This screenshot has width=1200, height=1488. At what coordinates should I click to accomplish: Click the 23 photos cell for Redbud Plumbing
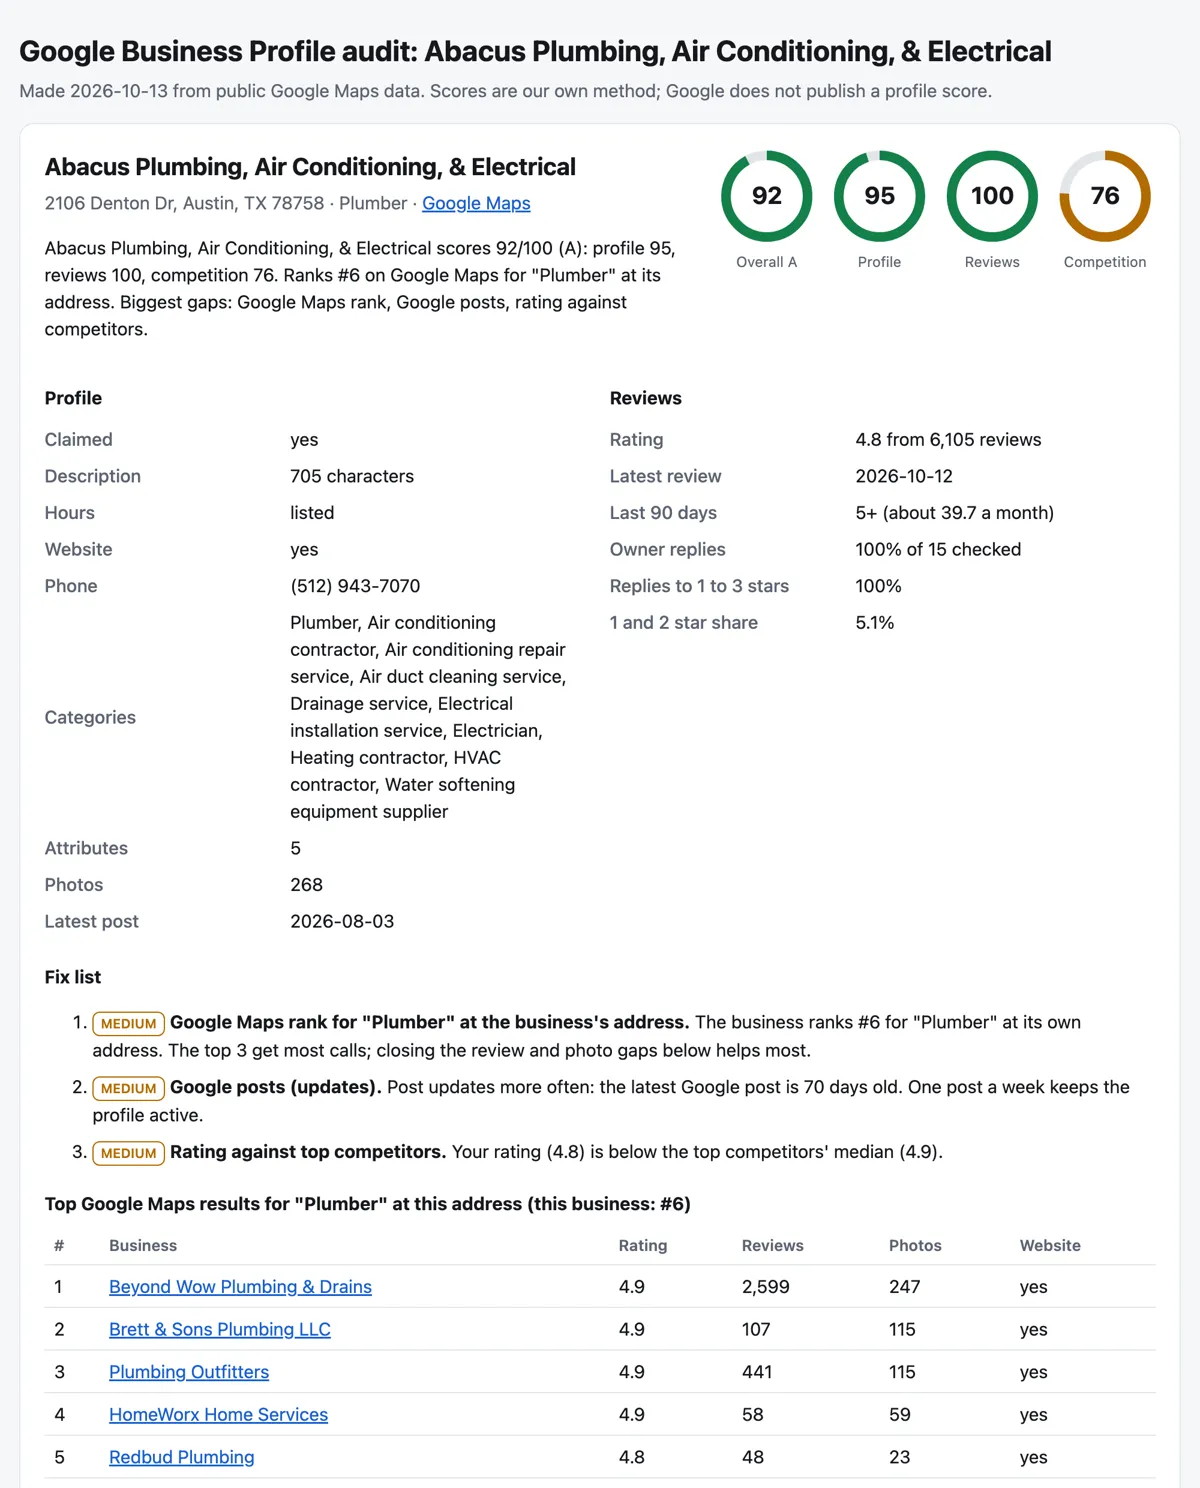(900, 1457)
